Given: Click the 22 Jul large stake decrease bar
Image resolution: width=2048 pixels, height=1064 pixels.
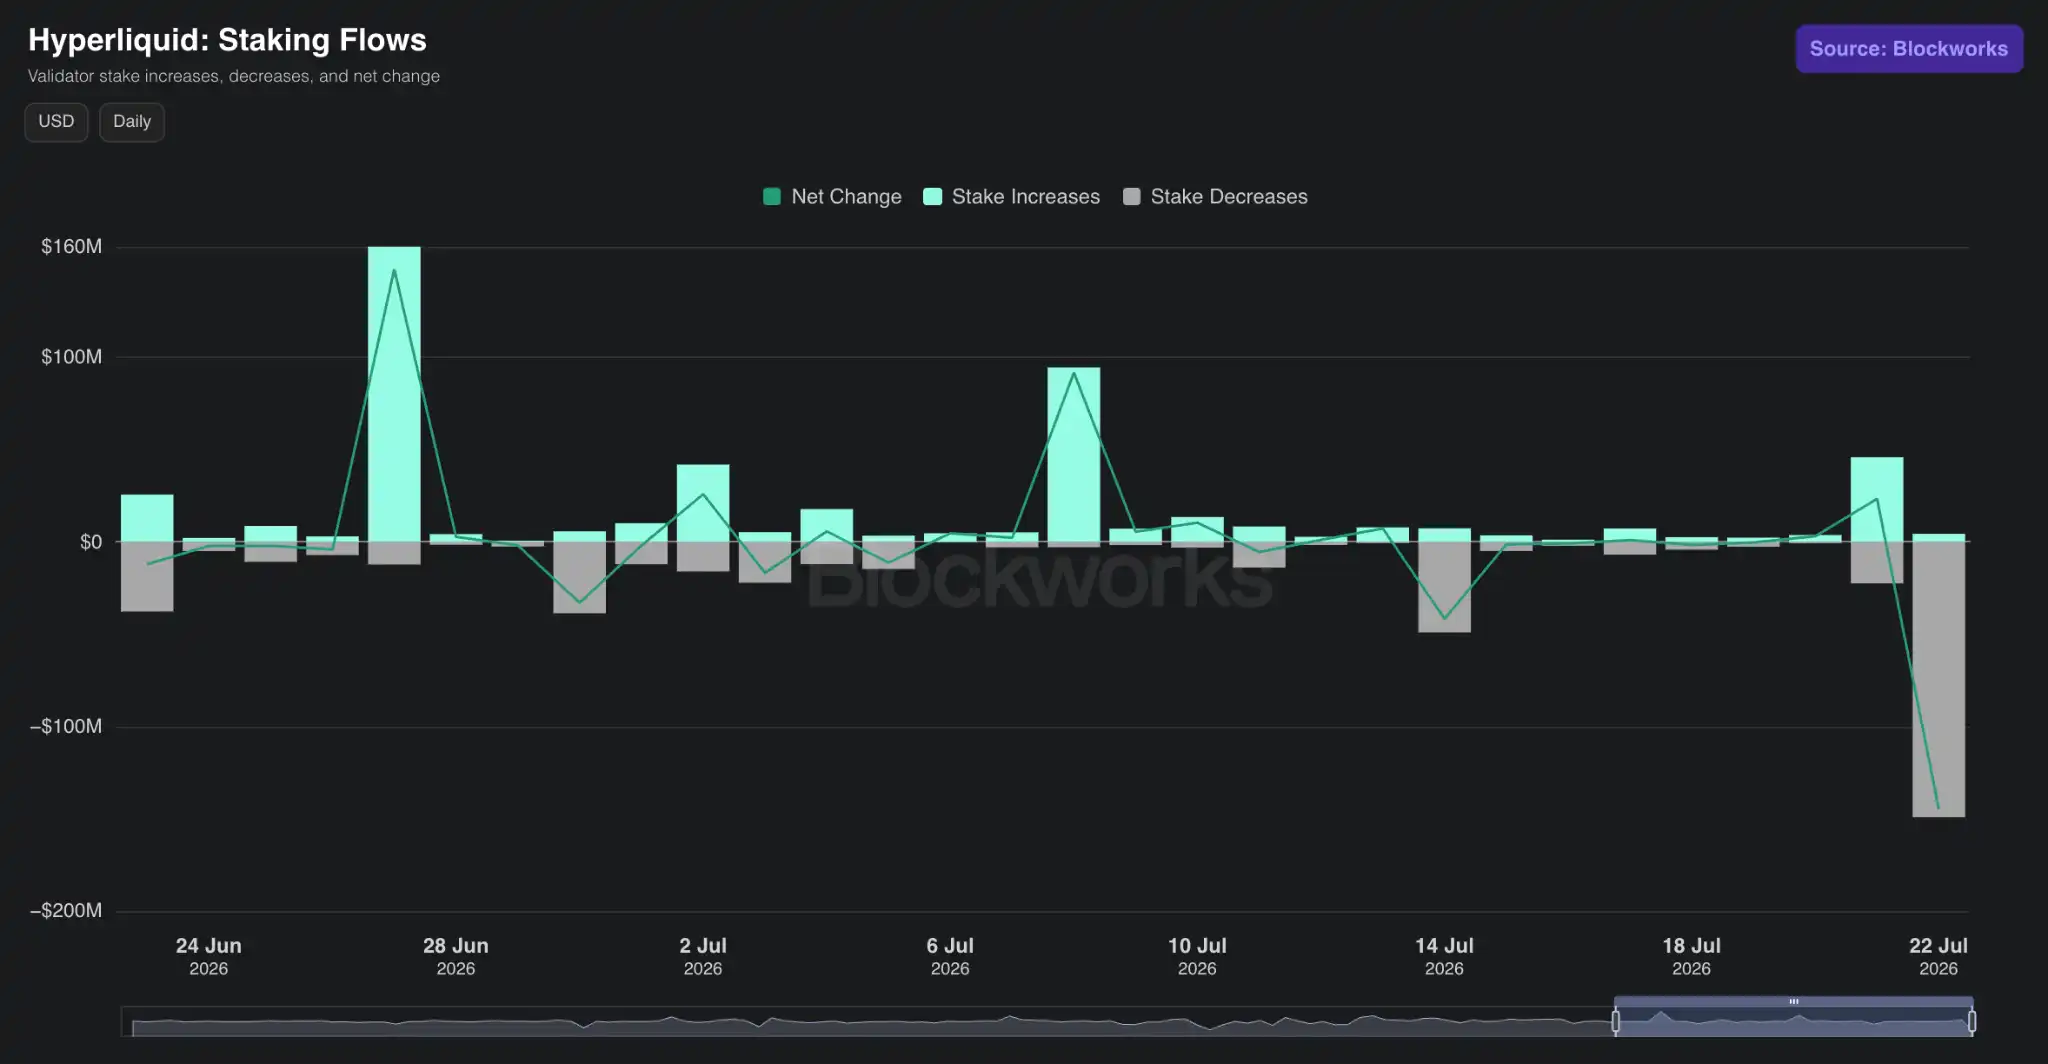Looking at the screenshot, I should [1939, 679].
